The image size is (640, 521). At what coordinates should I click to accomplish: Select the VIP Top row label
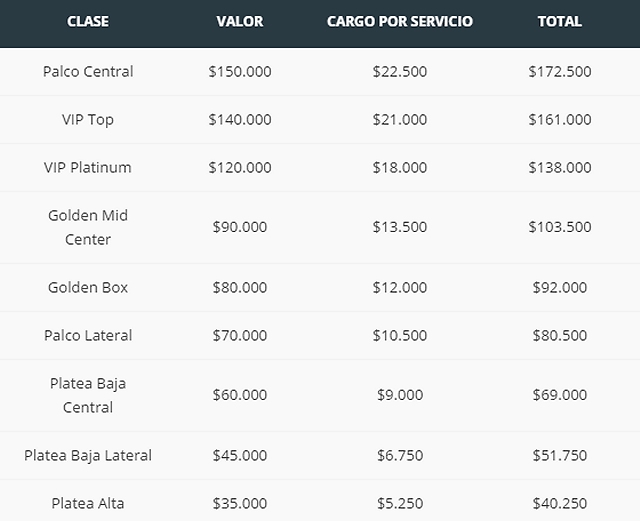(88, 119)
